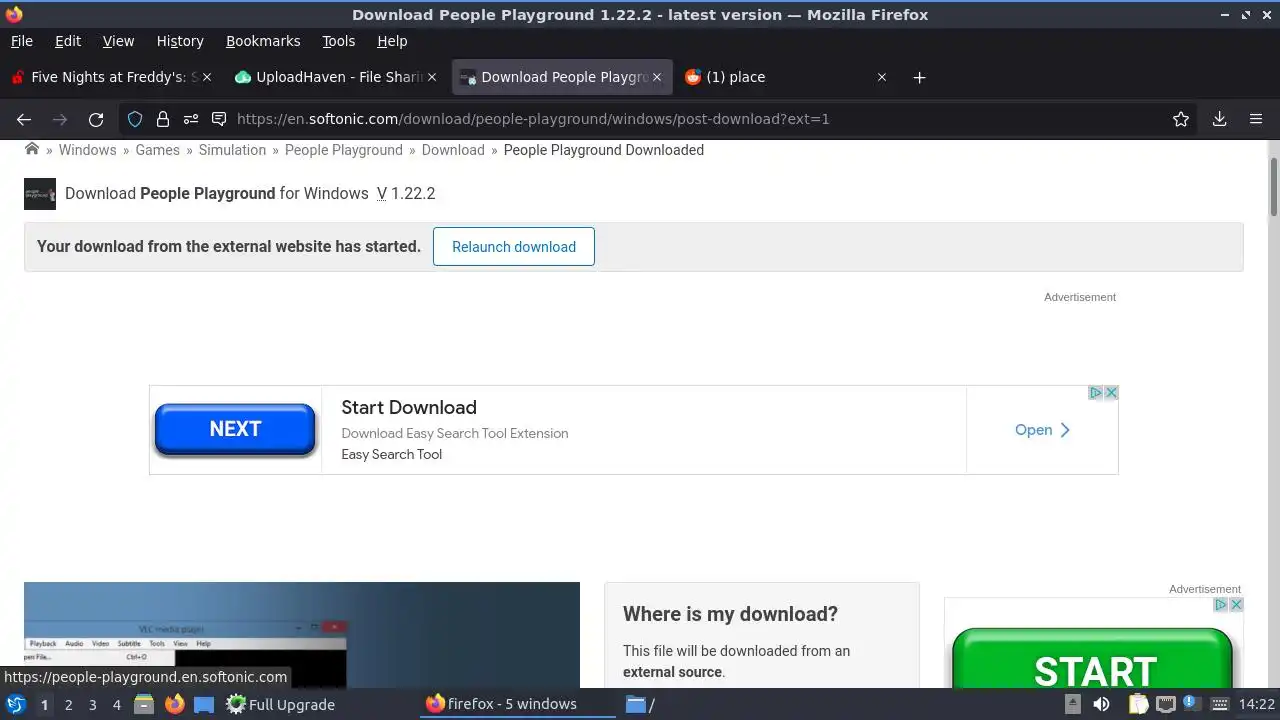Open tracking protection shield icon
Image resolution: width=1280 pixels, height=720 pixels.
tap(135, 119)
